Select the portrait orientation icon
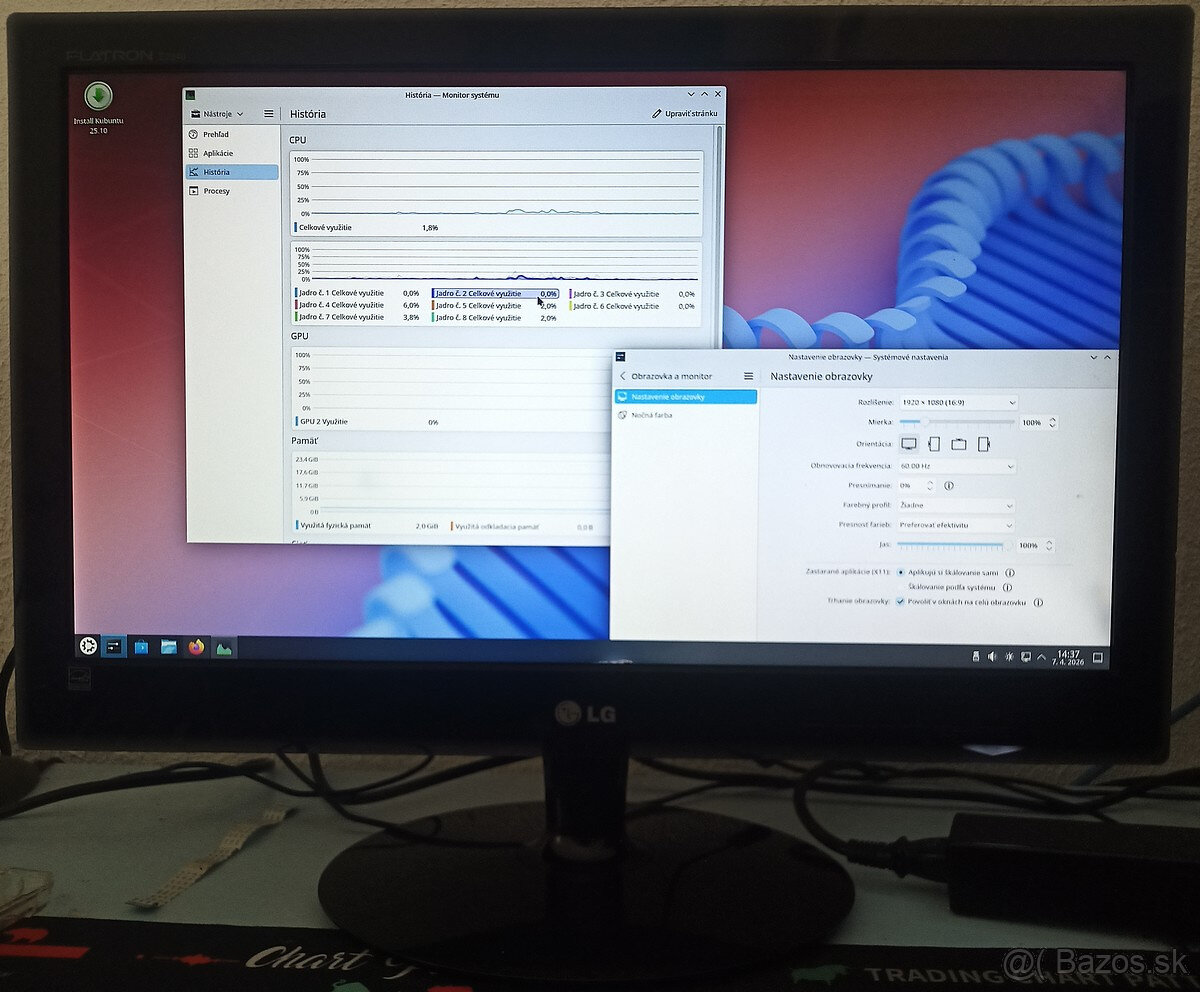The width and height of the screenshot is (1200, 992). click(x=933, y=443)
